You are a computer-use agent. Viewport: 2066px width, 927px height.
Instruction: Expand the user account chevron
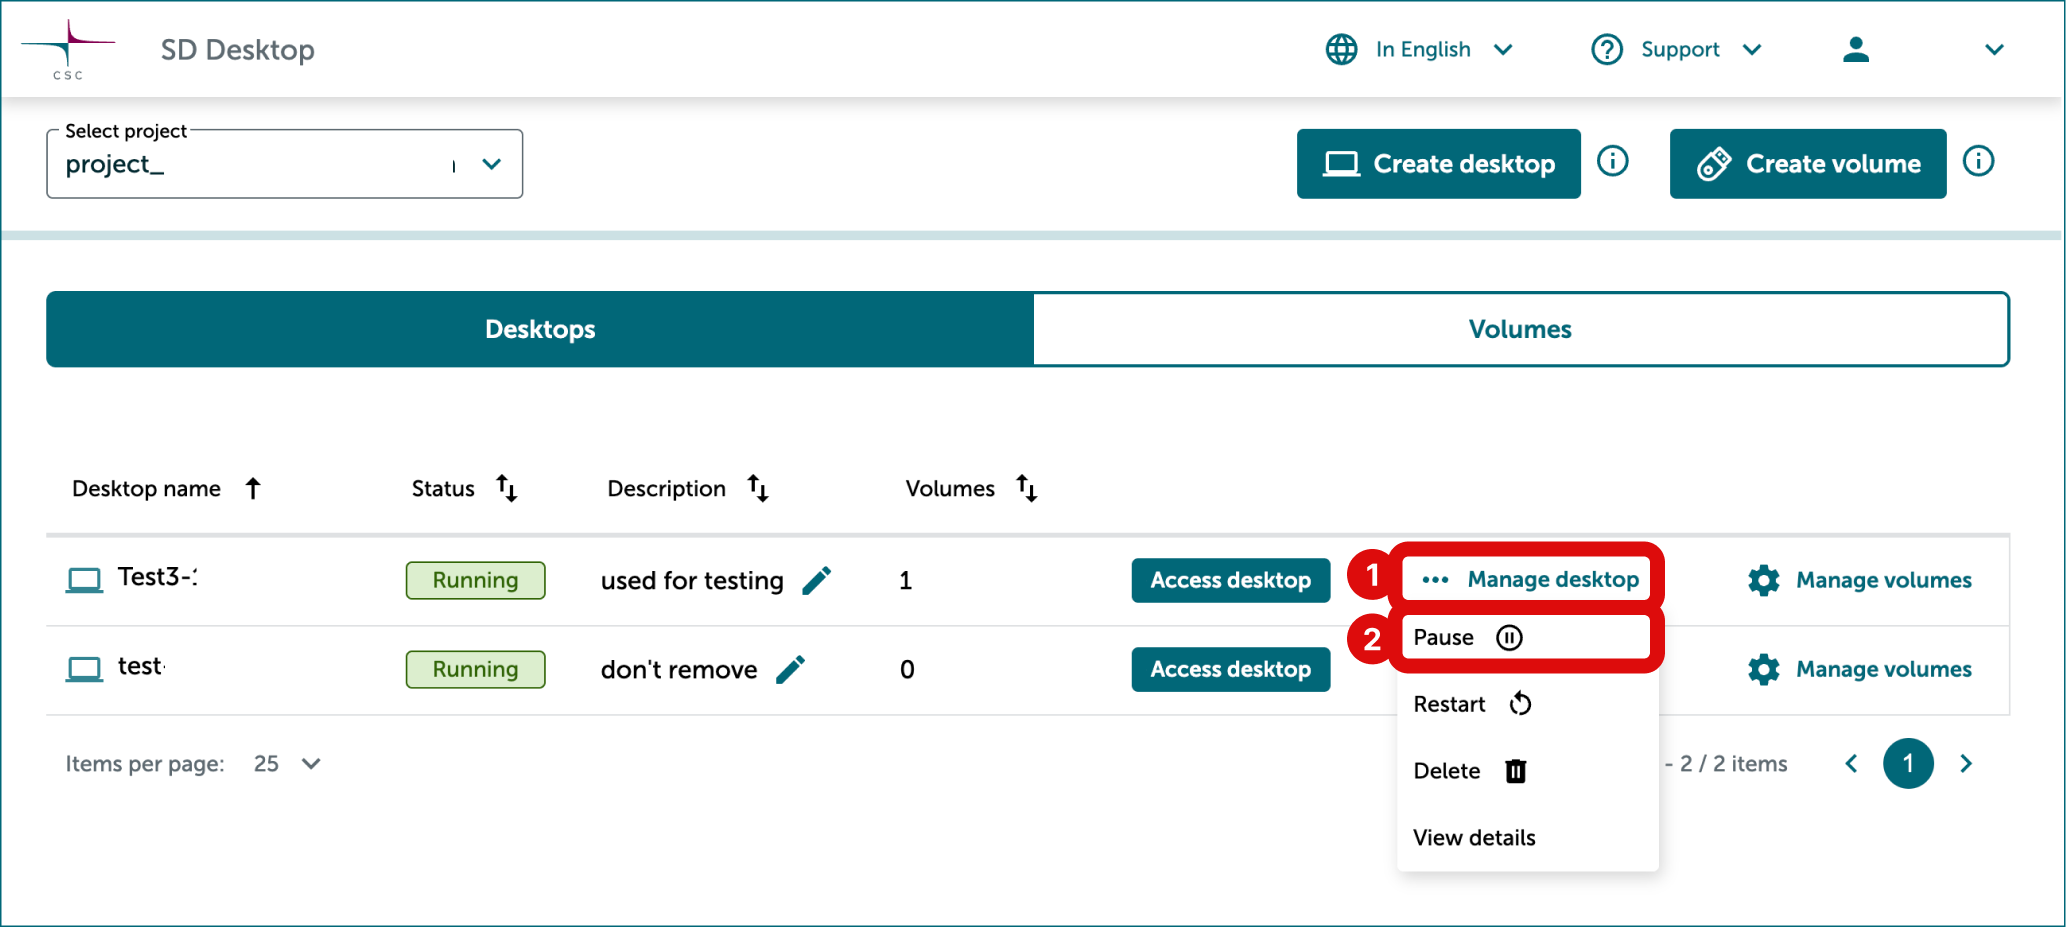(1994, 49)
